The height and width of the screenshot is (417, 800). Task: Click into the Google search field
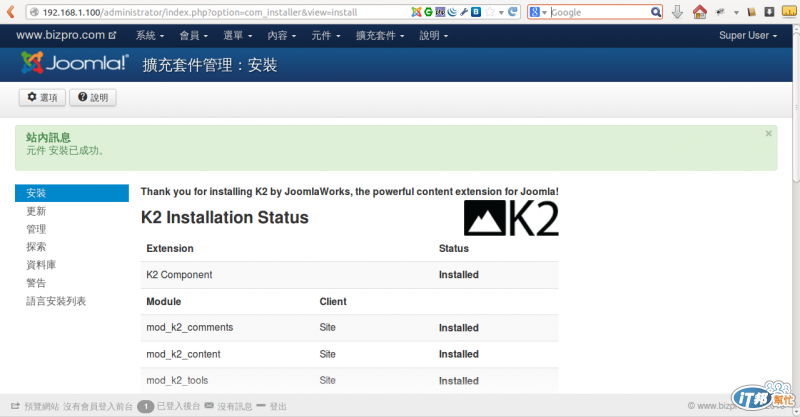pos(599,12)
